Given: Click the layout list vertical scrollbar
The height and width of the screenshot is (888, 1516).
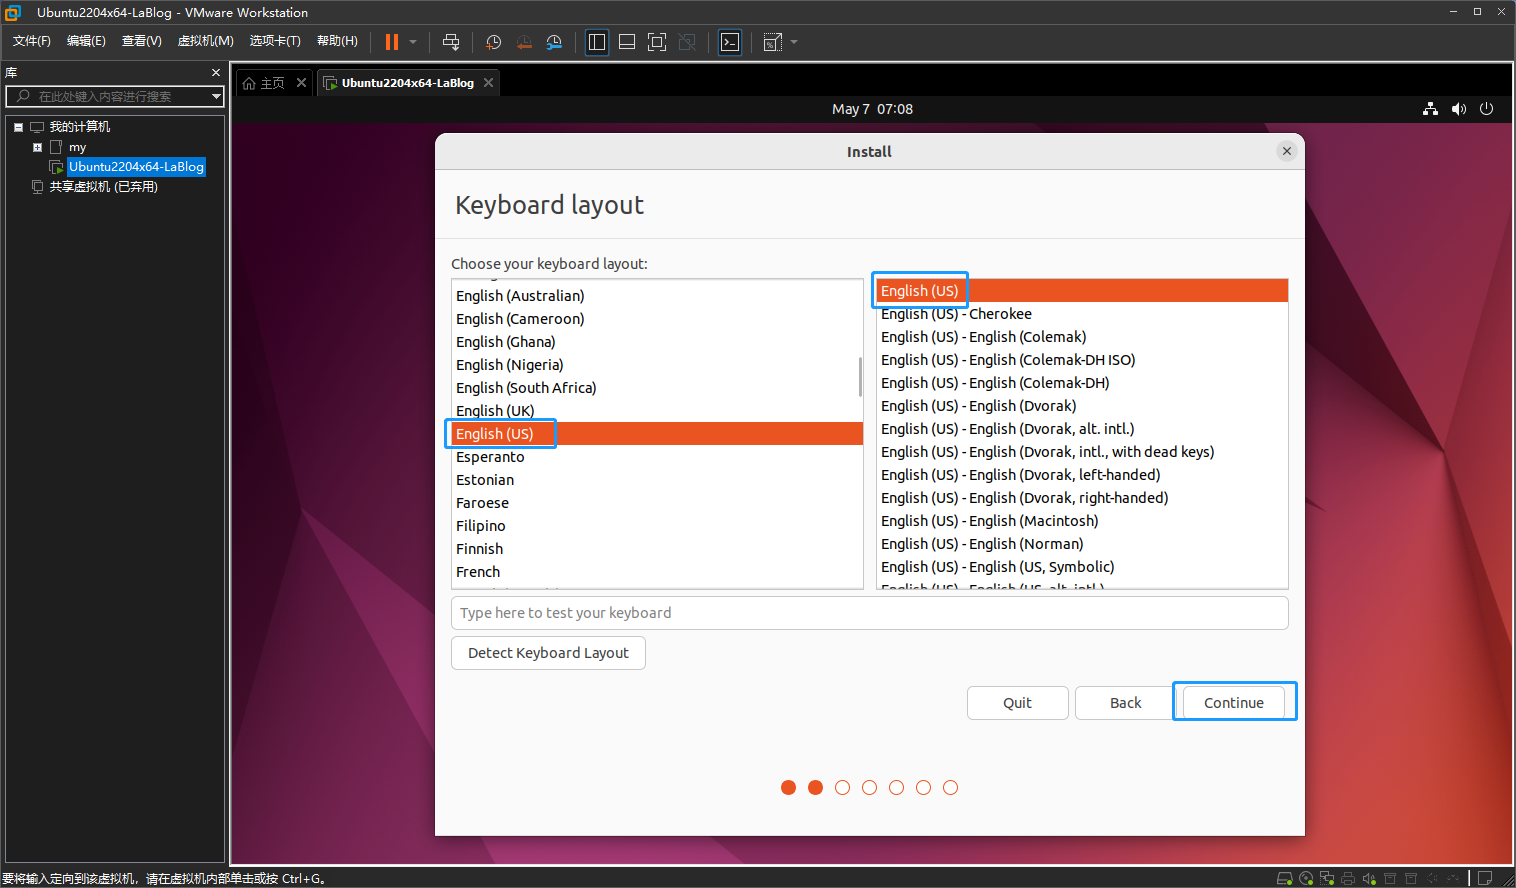Looking at the screenshot, I should point(860,377).
